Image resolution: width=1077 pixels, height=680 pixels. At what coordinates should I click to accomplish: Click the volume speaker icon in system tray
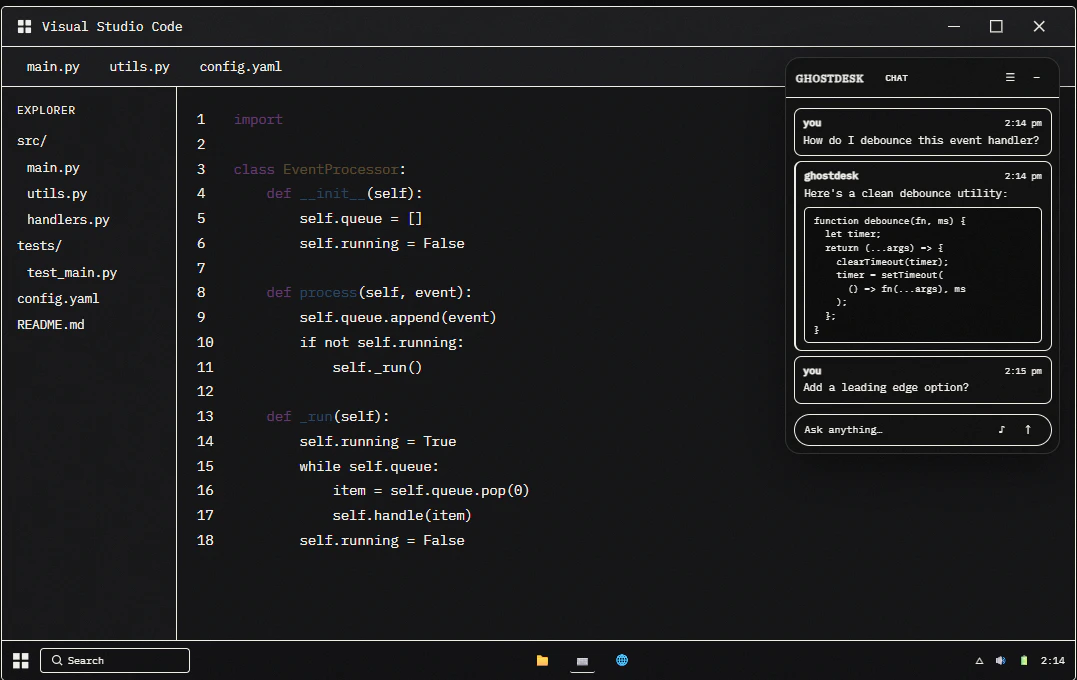[x=1000, y=660]
